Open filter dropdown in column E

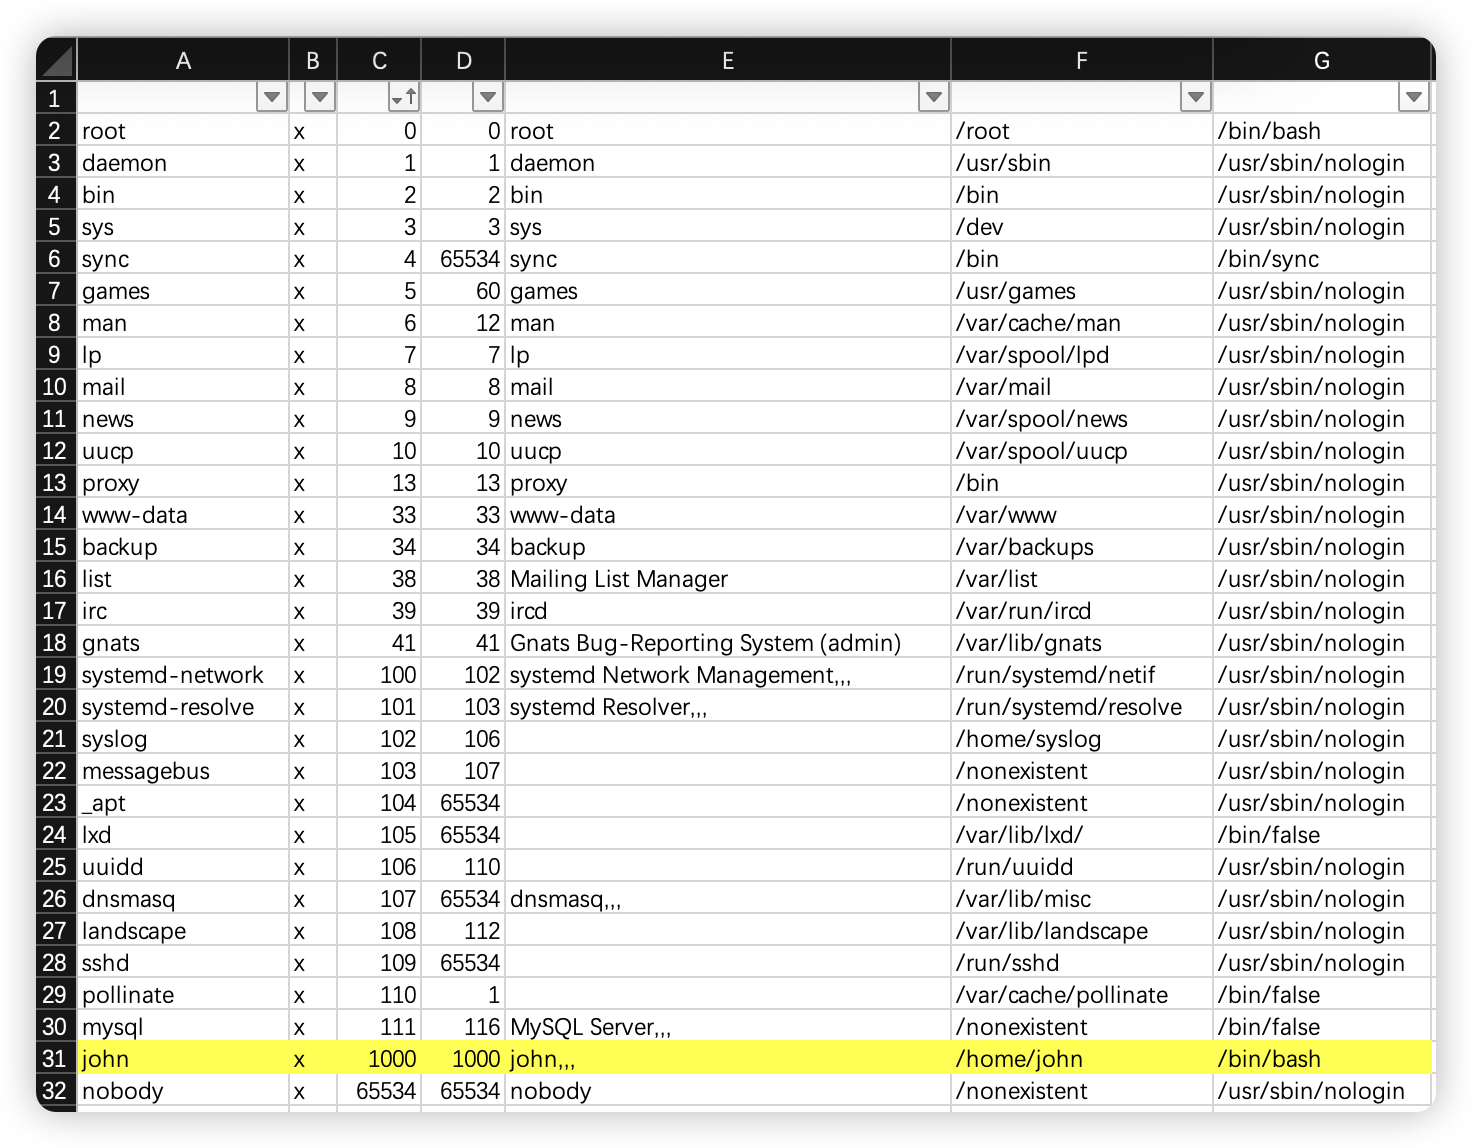[933, 97]
